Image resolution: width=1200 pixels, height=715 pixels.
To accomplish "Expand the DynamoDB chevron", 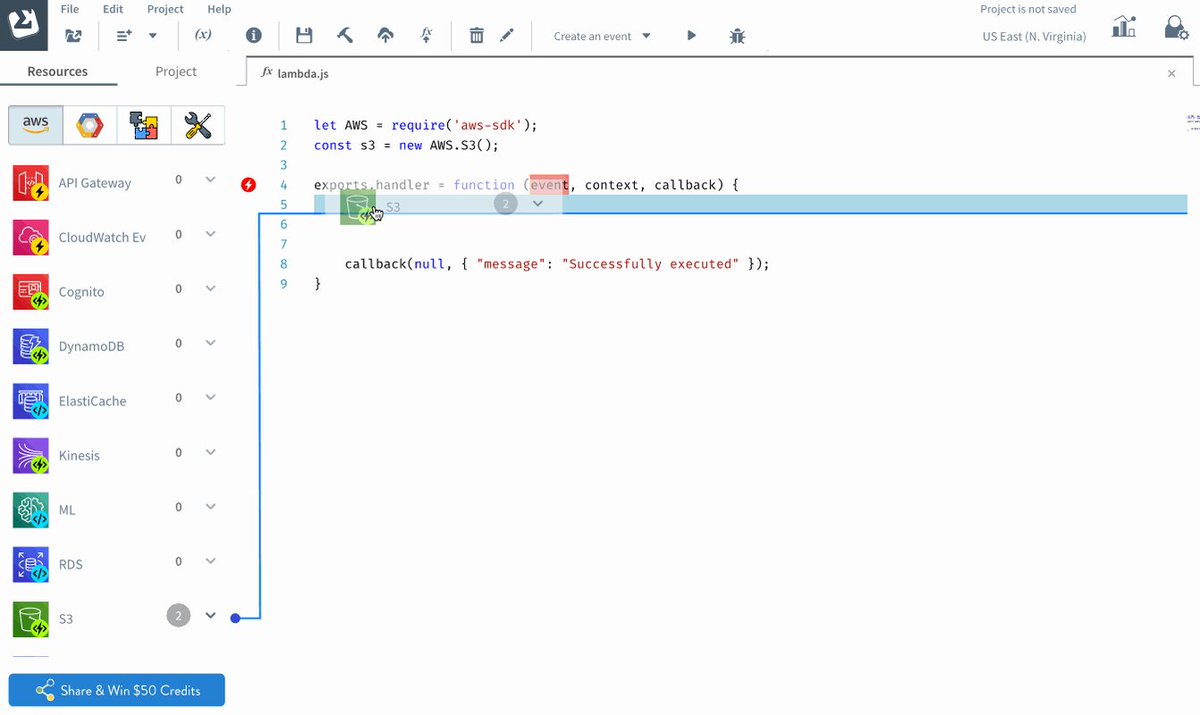I will [x=210, y=343].
